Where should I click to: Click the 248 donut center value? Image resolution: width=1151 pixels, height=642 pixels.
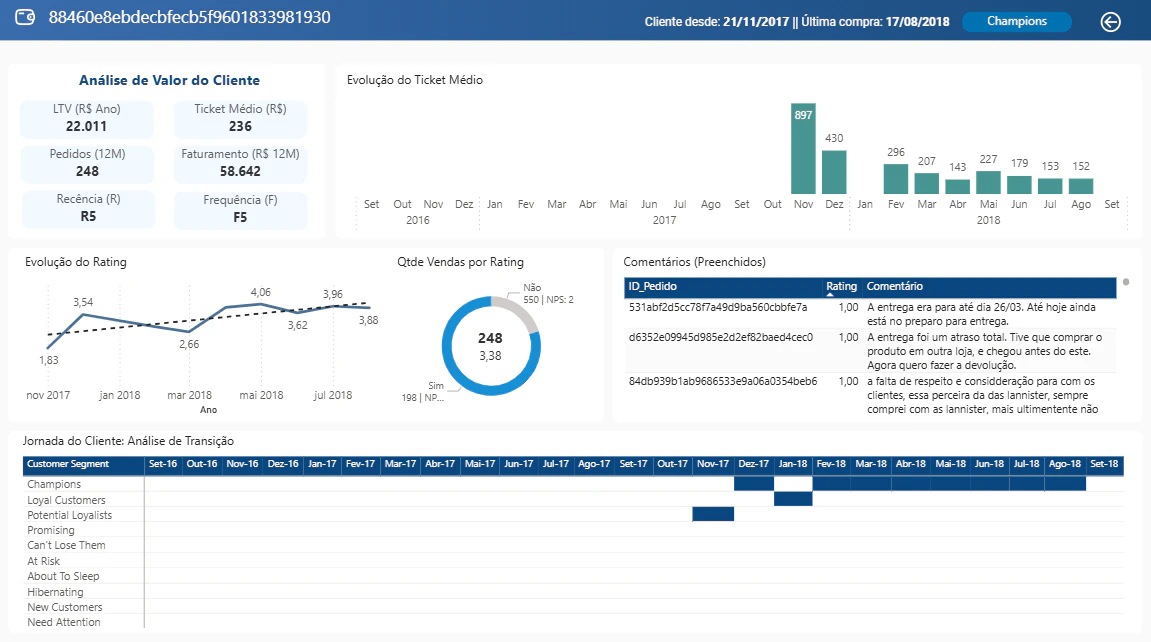(490, 338)
